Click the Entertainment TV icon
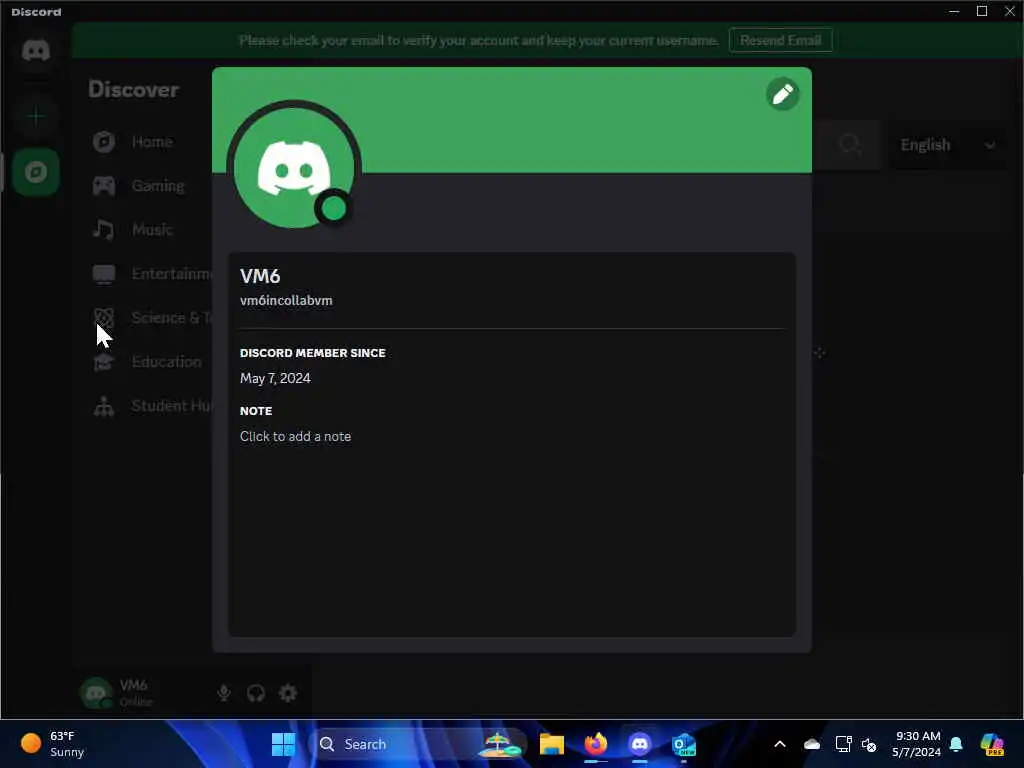1024x768 pixels. (104, 274)
